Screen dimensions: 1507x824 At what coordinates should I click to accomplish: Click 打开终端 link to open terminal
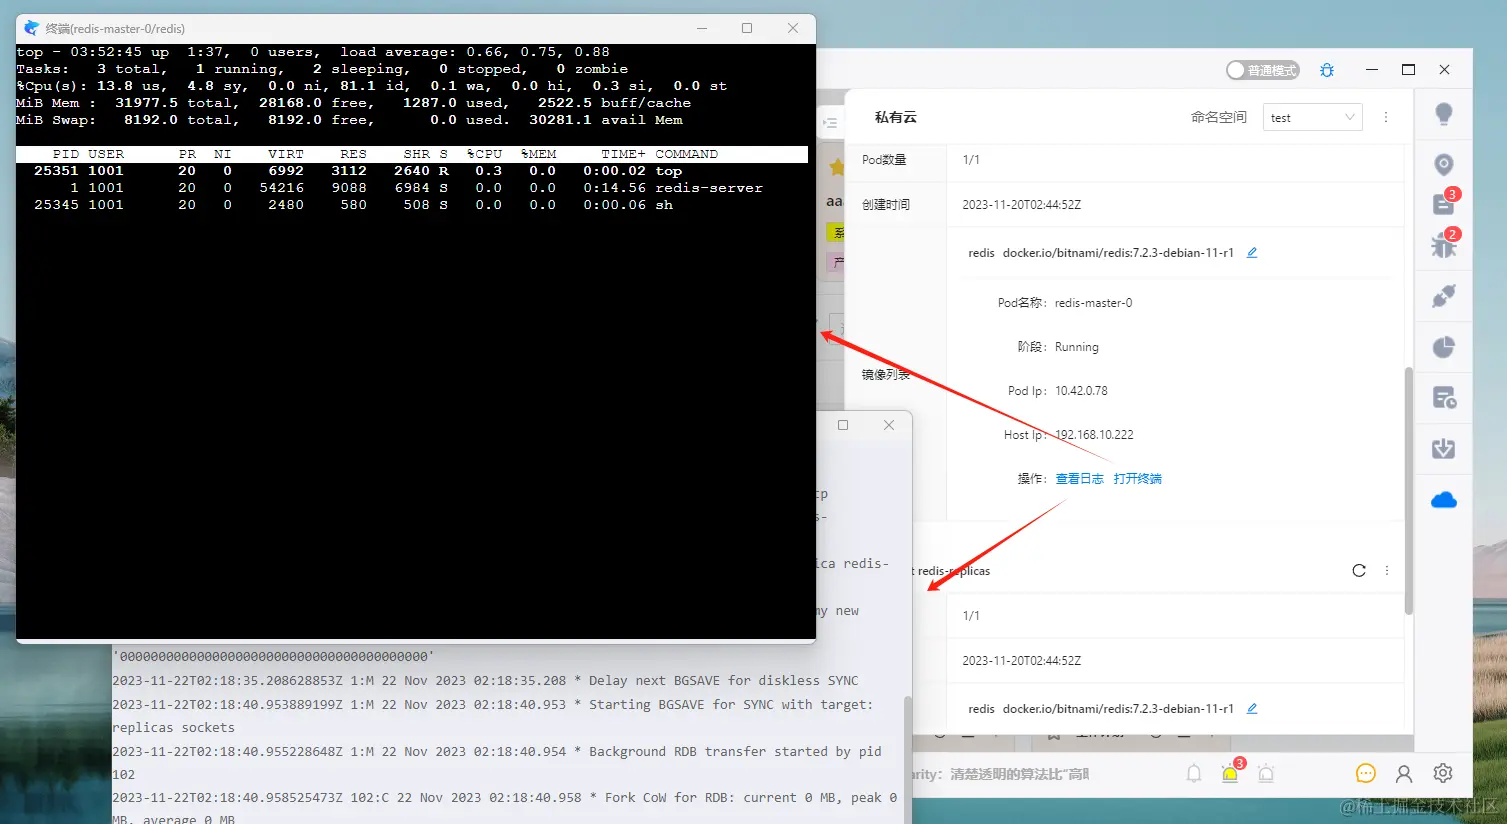1138,479
